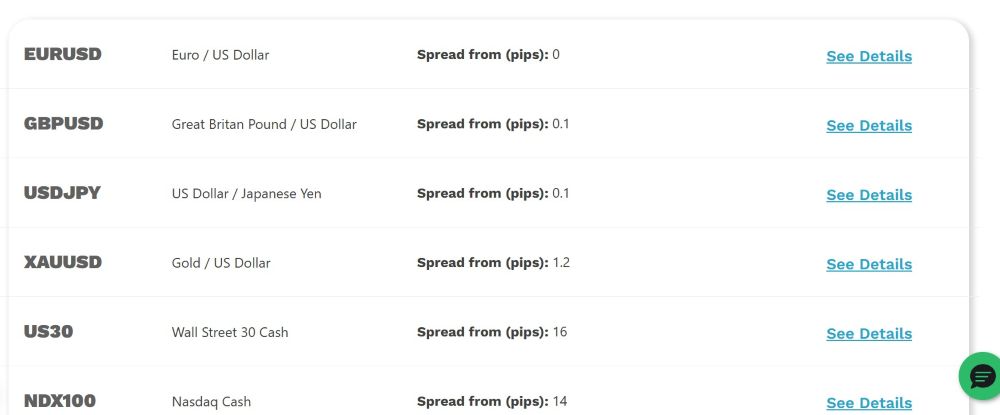Select the US30 symbol heading
Image resolution: width=1000 pixels, height=415 pixels.
click(x=49, y=332)
